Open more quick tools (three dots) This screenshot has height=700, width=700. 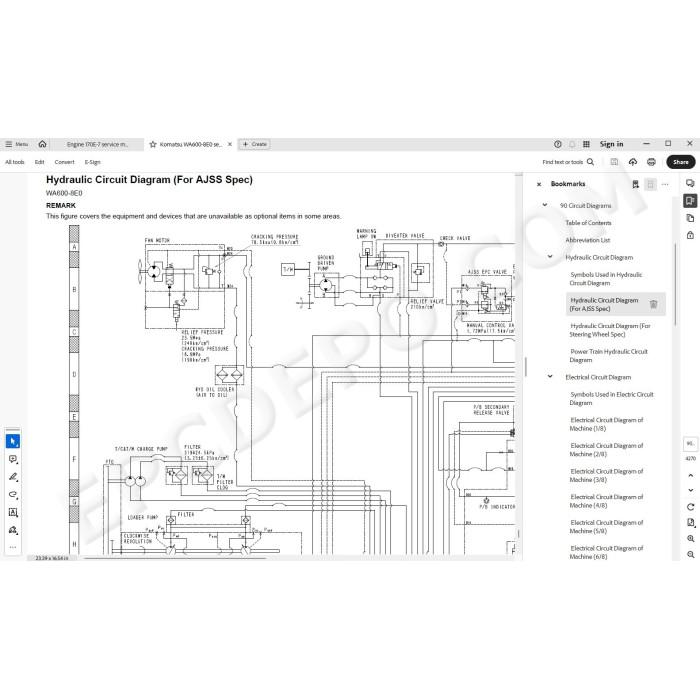(x=12, y=547)
